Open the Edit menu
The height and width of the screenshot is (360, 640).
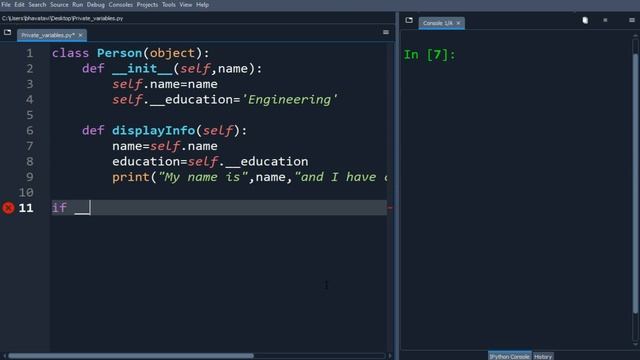pyautogui.click(x=19, y=5)
